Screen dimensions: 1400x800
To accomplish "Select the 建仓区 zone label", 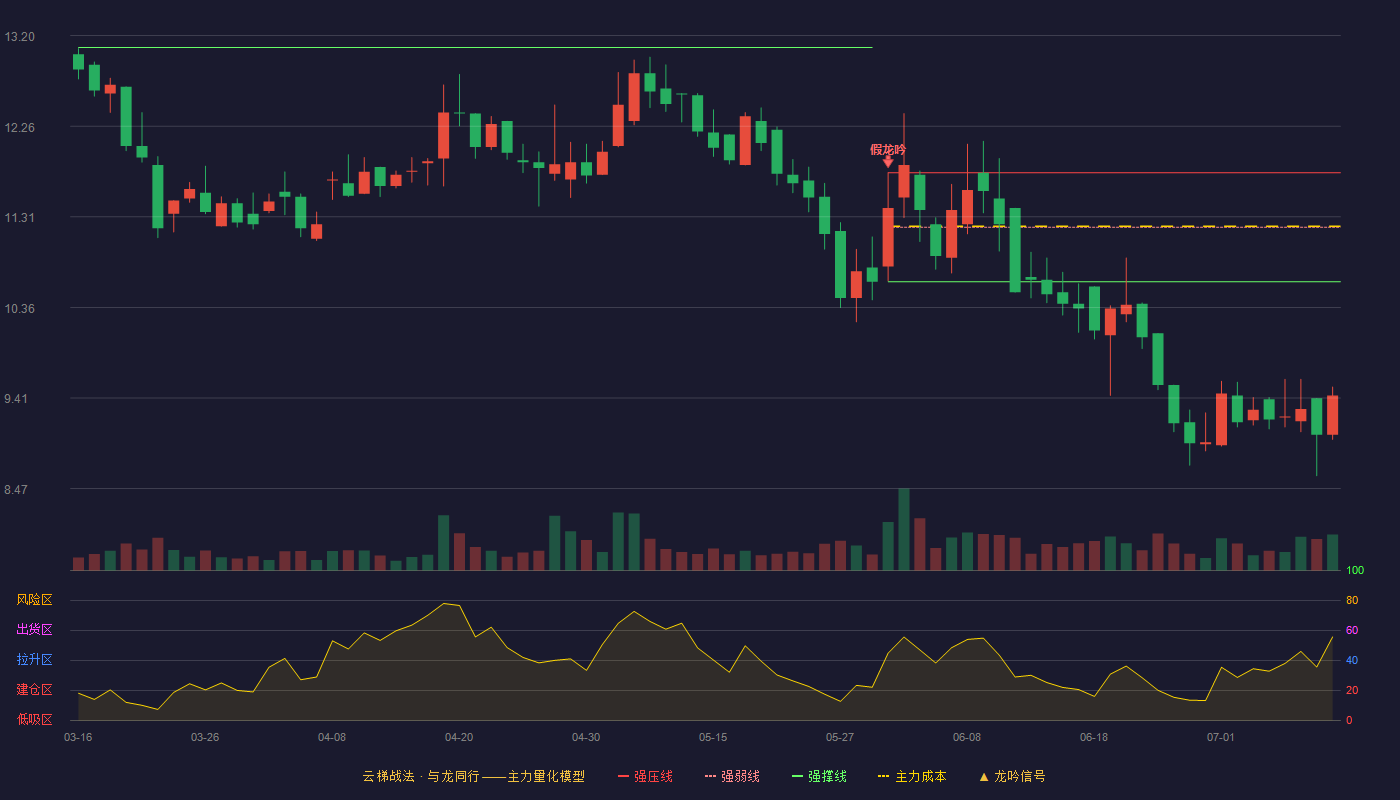I will [34, 690].
